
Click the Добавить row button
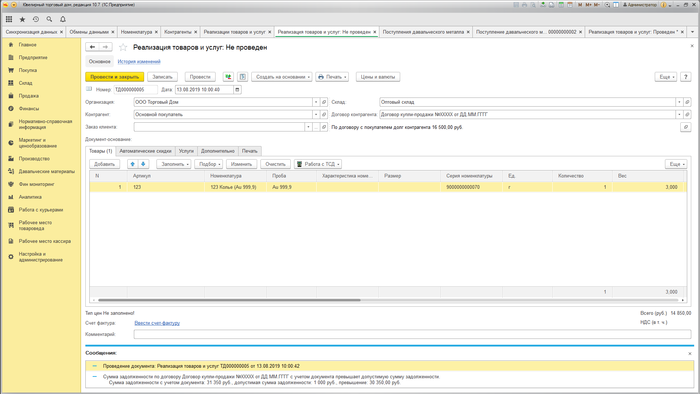point(104,164)
